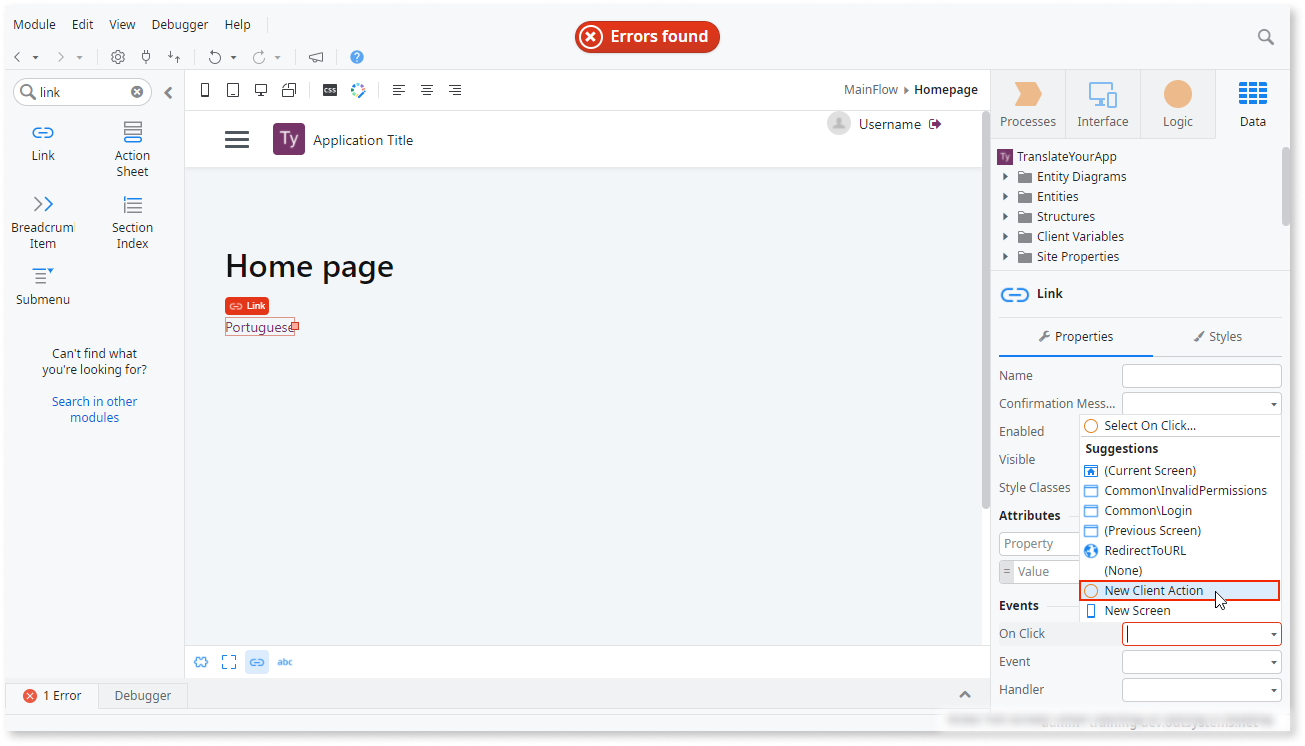This screenshot has width=1305, height=746.
Task: Toggle the fullscreen preview brackets icon
Action: point(229,661)
